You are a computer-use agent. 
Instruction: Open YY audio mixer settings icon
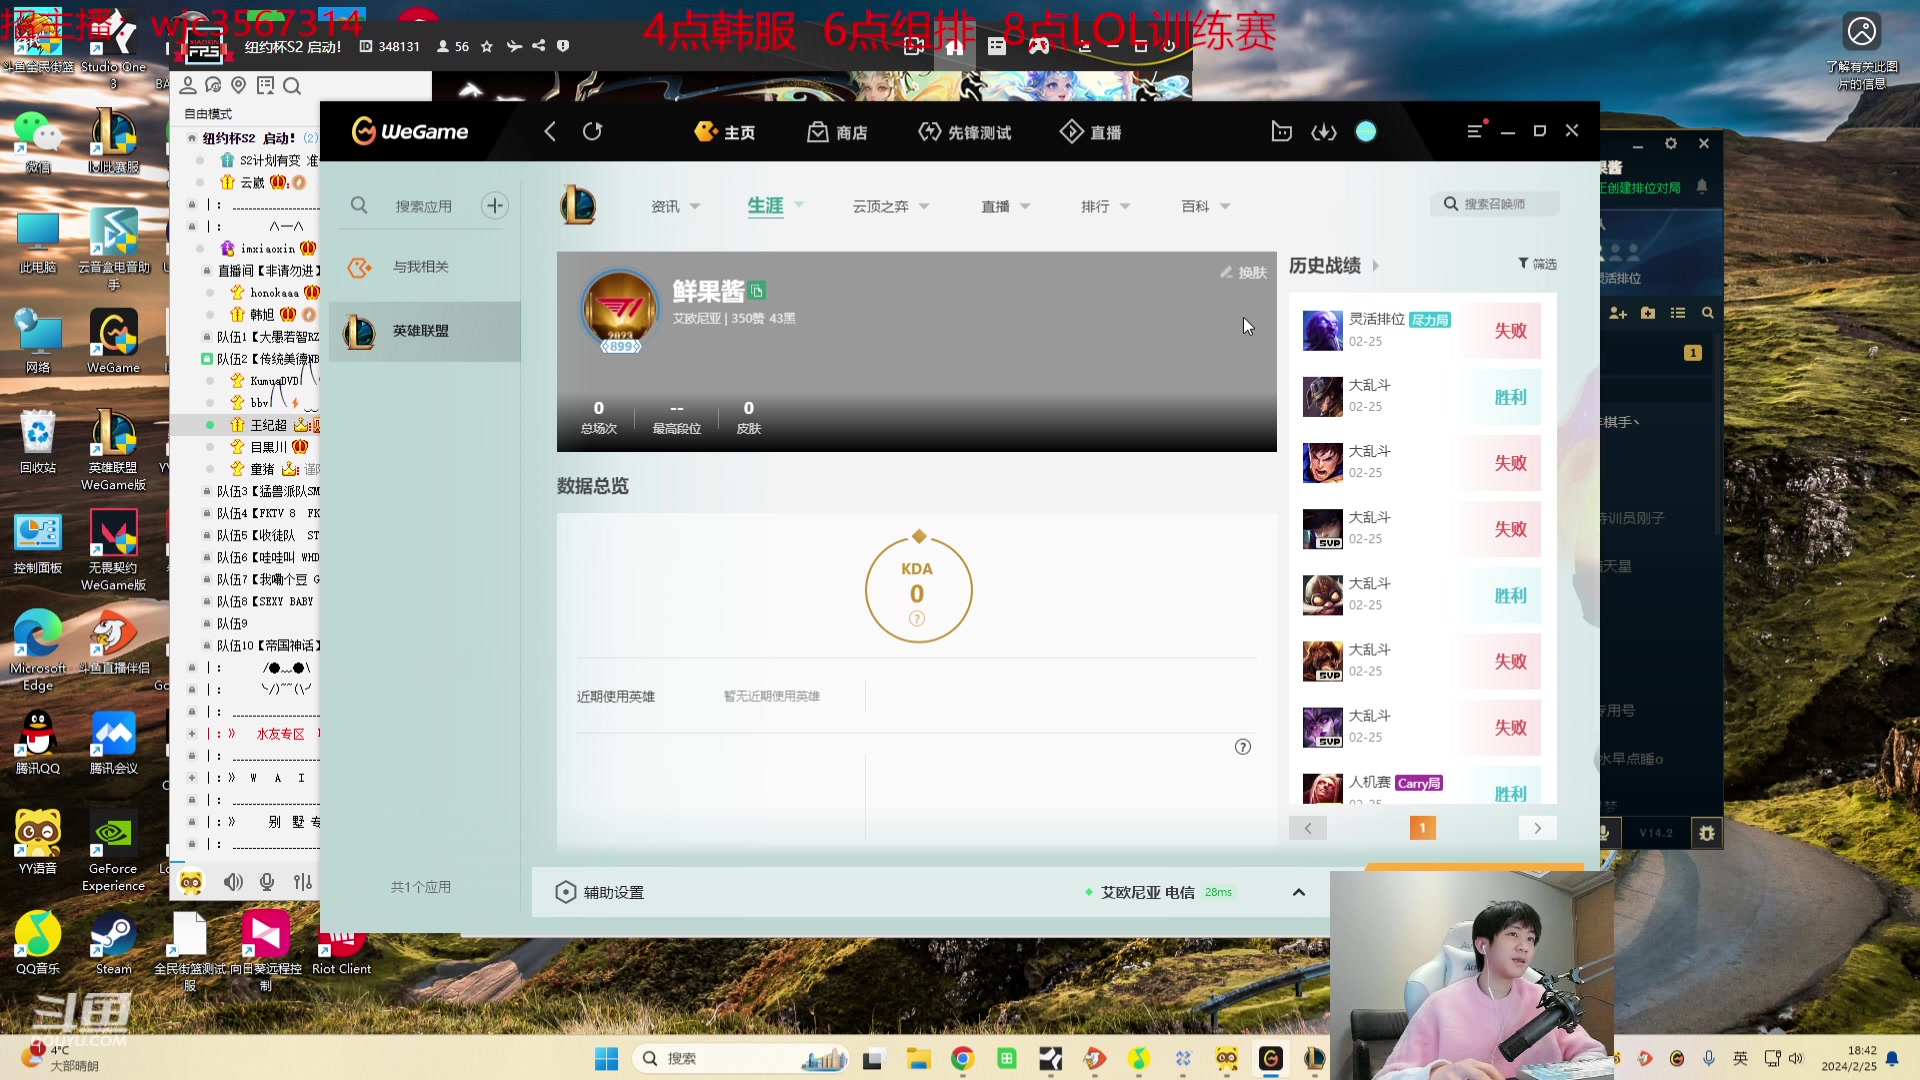pos(303,881)
